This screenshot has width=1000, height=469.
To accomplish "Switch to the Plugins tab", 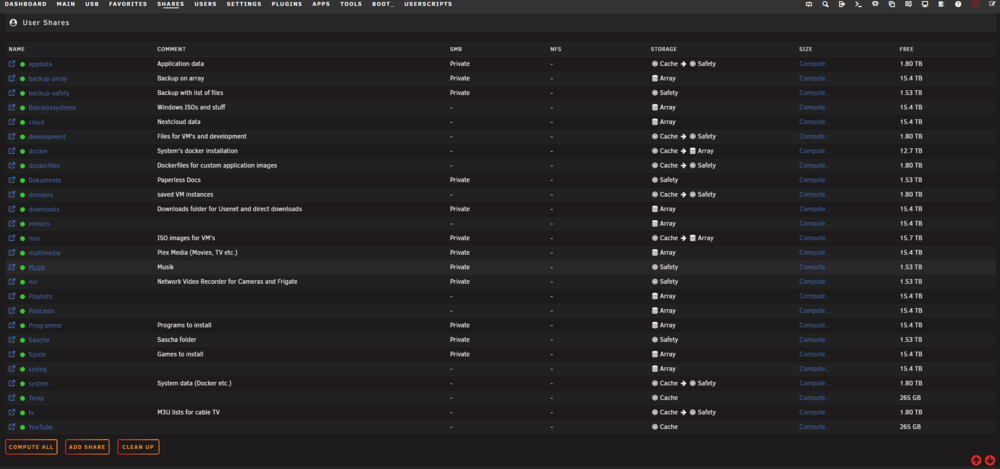I will (x=287, y=4).
